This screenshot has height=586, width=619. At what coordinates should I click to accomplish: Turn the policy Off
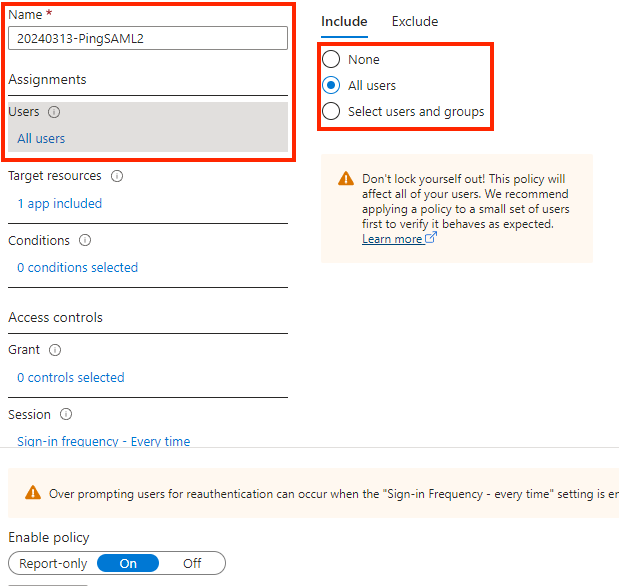click(192, 563)
